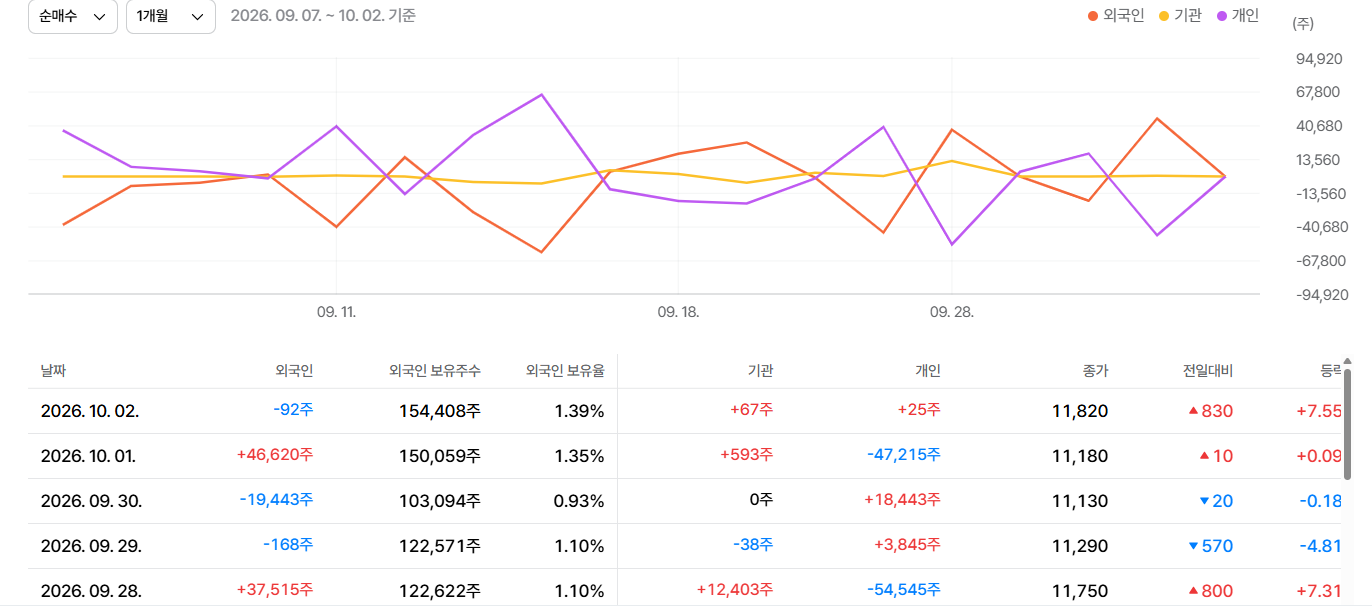Click the 09. 18. chart axis label
1372x606 pixels.
tap(678, 312)
